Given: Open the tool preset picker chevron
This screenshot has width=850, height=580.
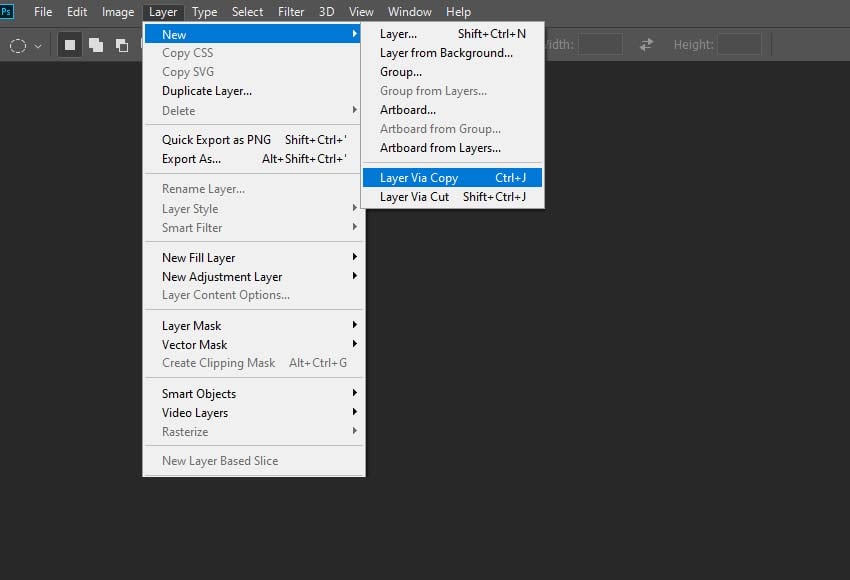Looking at the screenshot, I should tap(38, 46).
